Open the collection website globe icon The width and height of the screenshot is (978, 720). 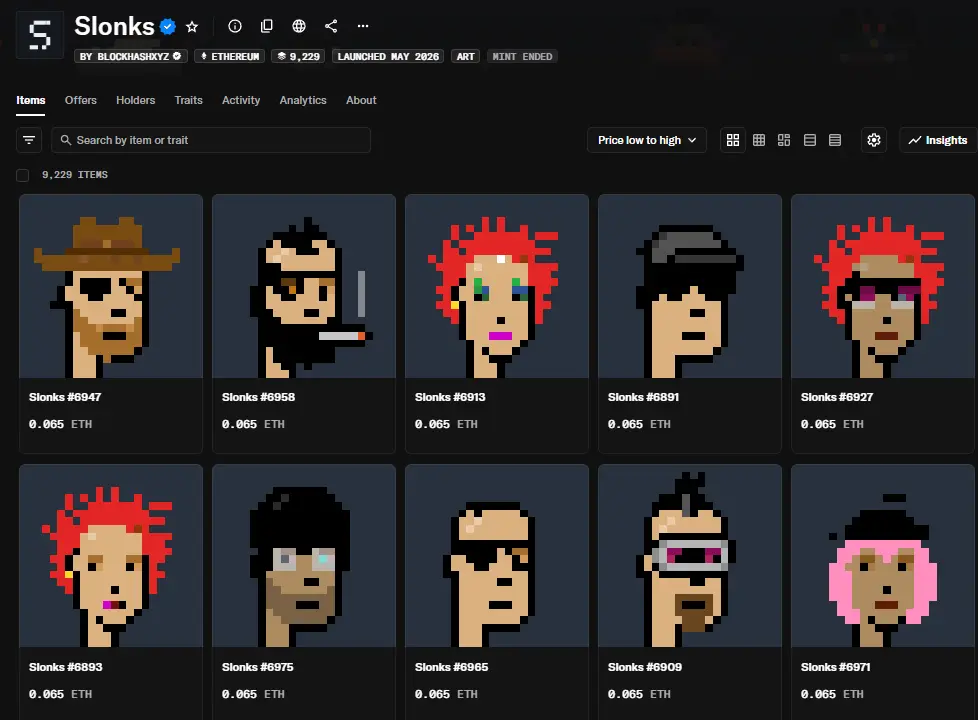tap(299, 26)
